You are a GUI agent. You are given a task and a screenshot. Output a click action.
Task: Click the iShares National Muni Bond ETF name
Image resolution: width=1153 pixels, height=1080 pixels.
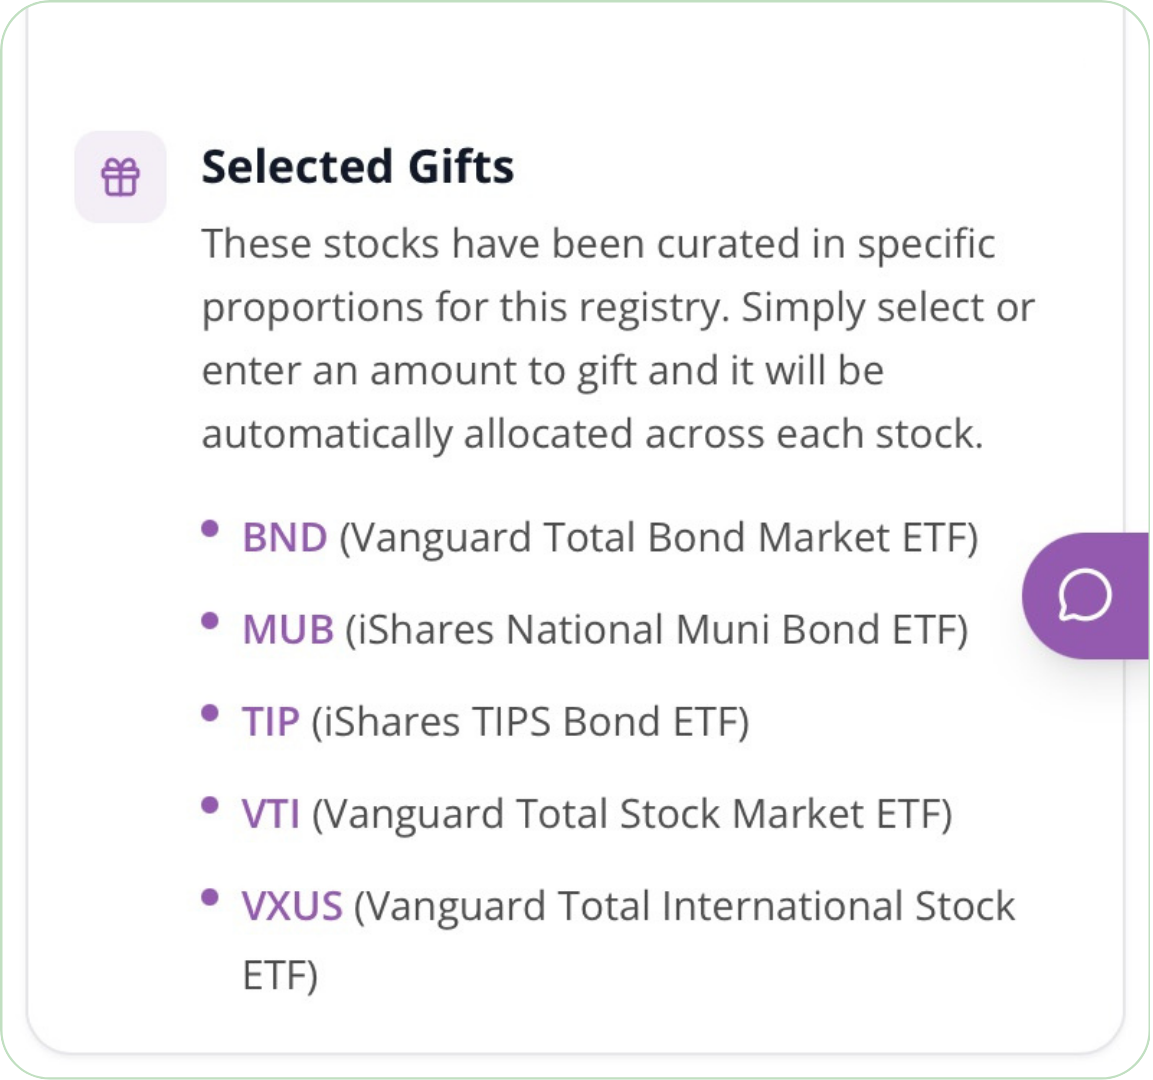pos(657,630)
